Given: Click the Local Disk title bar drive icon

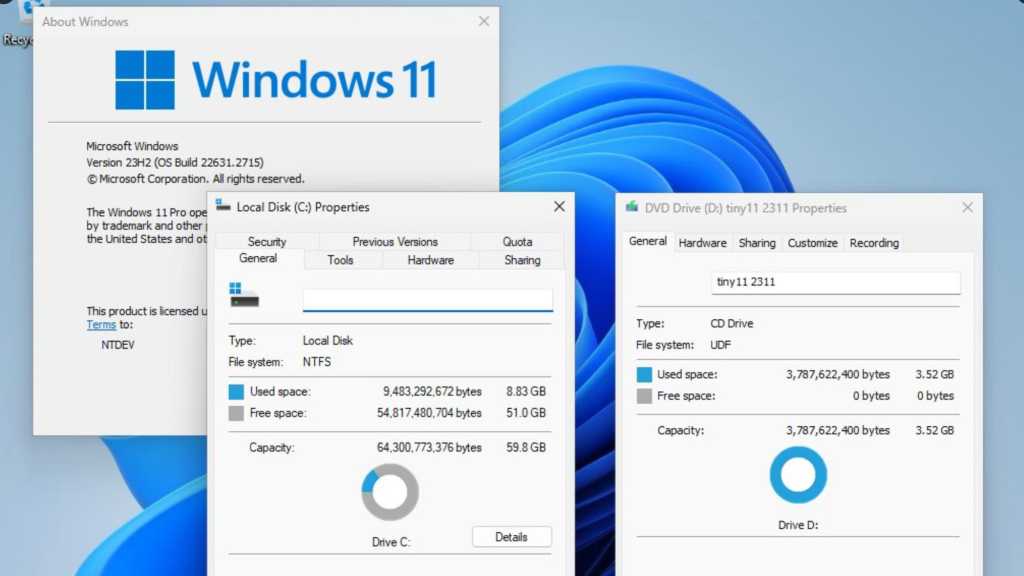Looking at the screenshot, I should point(223,206).
